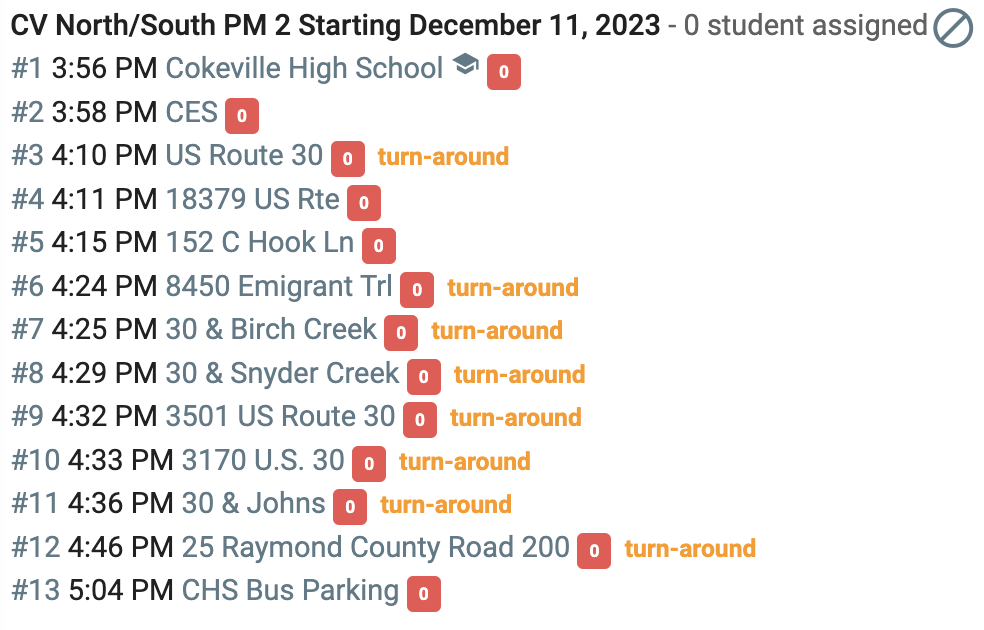This screenshot has height=630, width=984.
Task: Click the CV North/South PM 2 route heading
Action: pyautogui.click(x=336, y=26)
